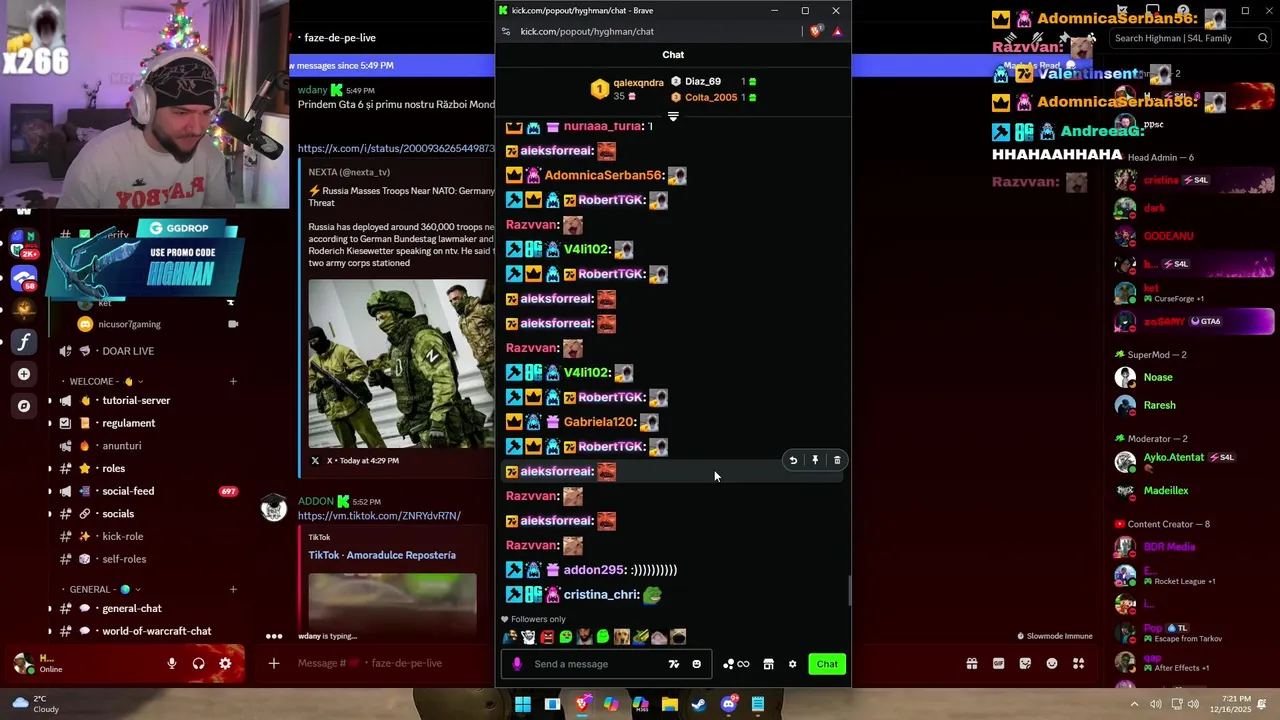
Task: Click the Kick chat microphone icon
Action: coord(517,664)
